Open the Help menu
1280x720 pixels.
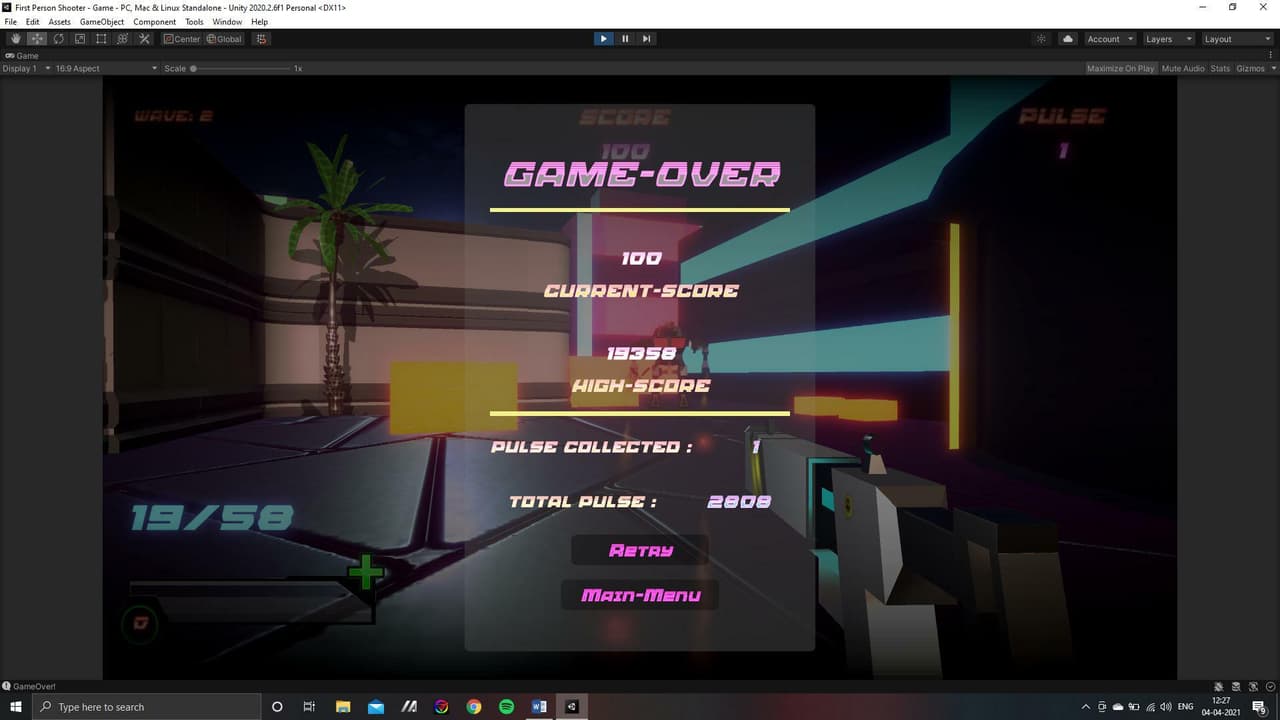click(260, 21)
